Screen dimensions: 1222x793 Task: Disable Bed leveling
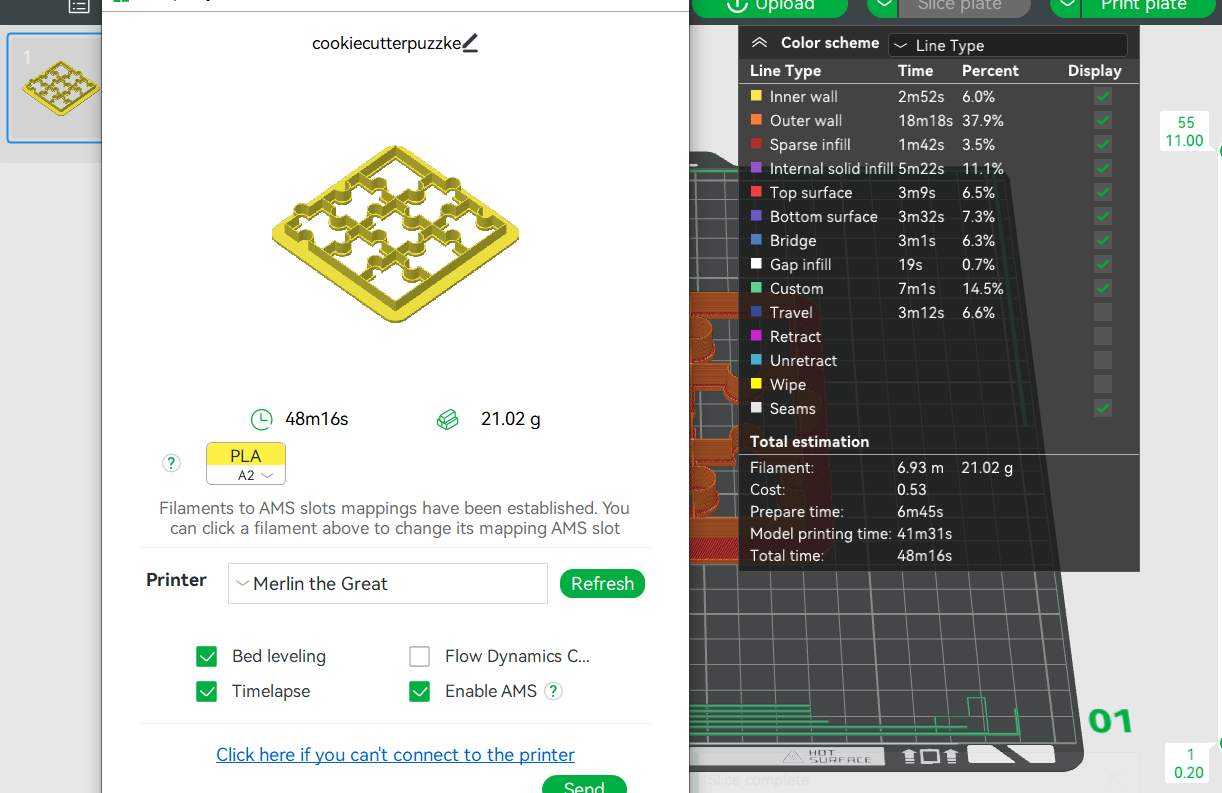[x=206, y=656]
